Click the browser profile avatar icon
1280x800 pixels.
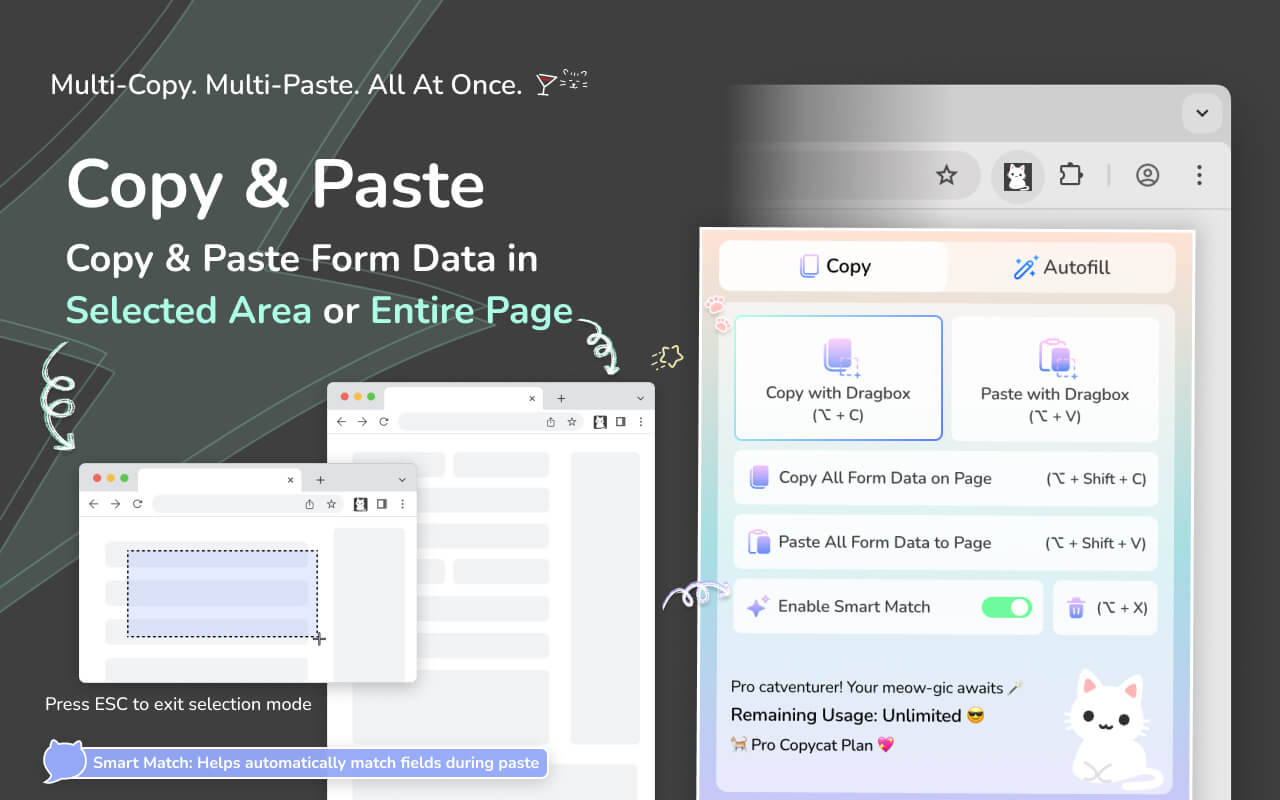tap(1147, 175)
